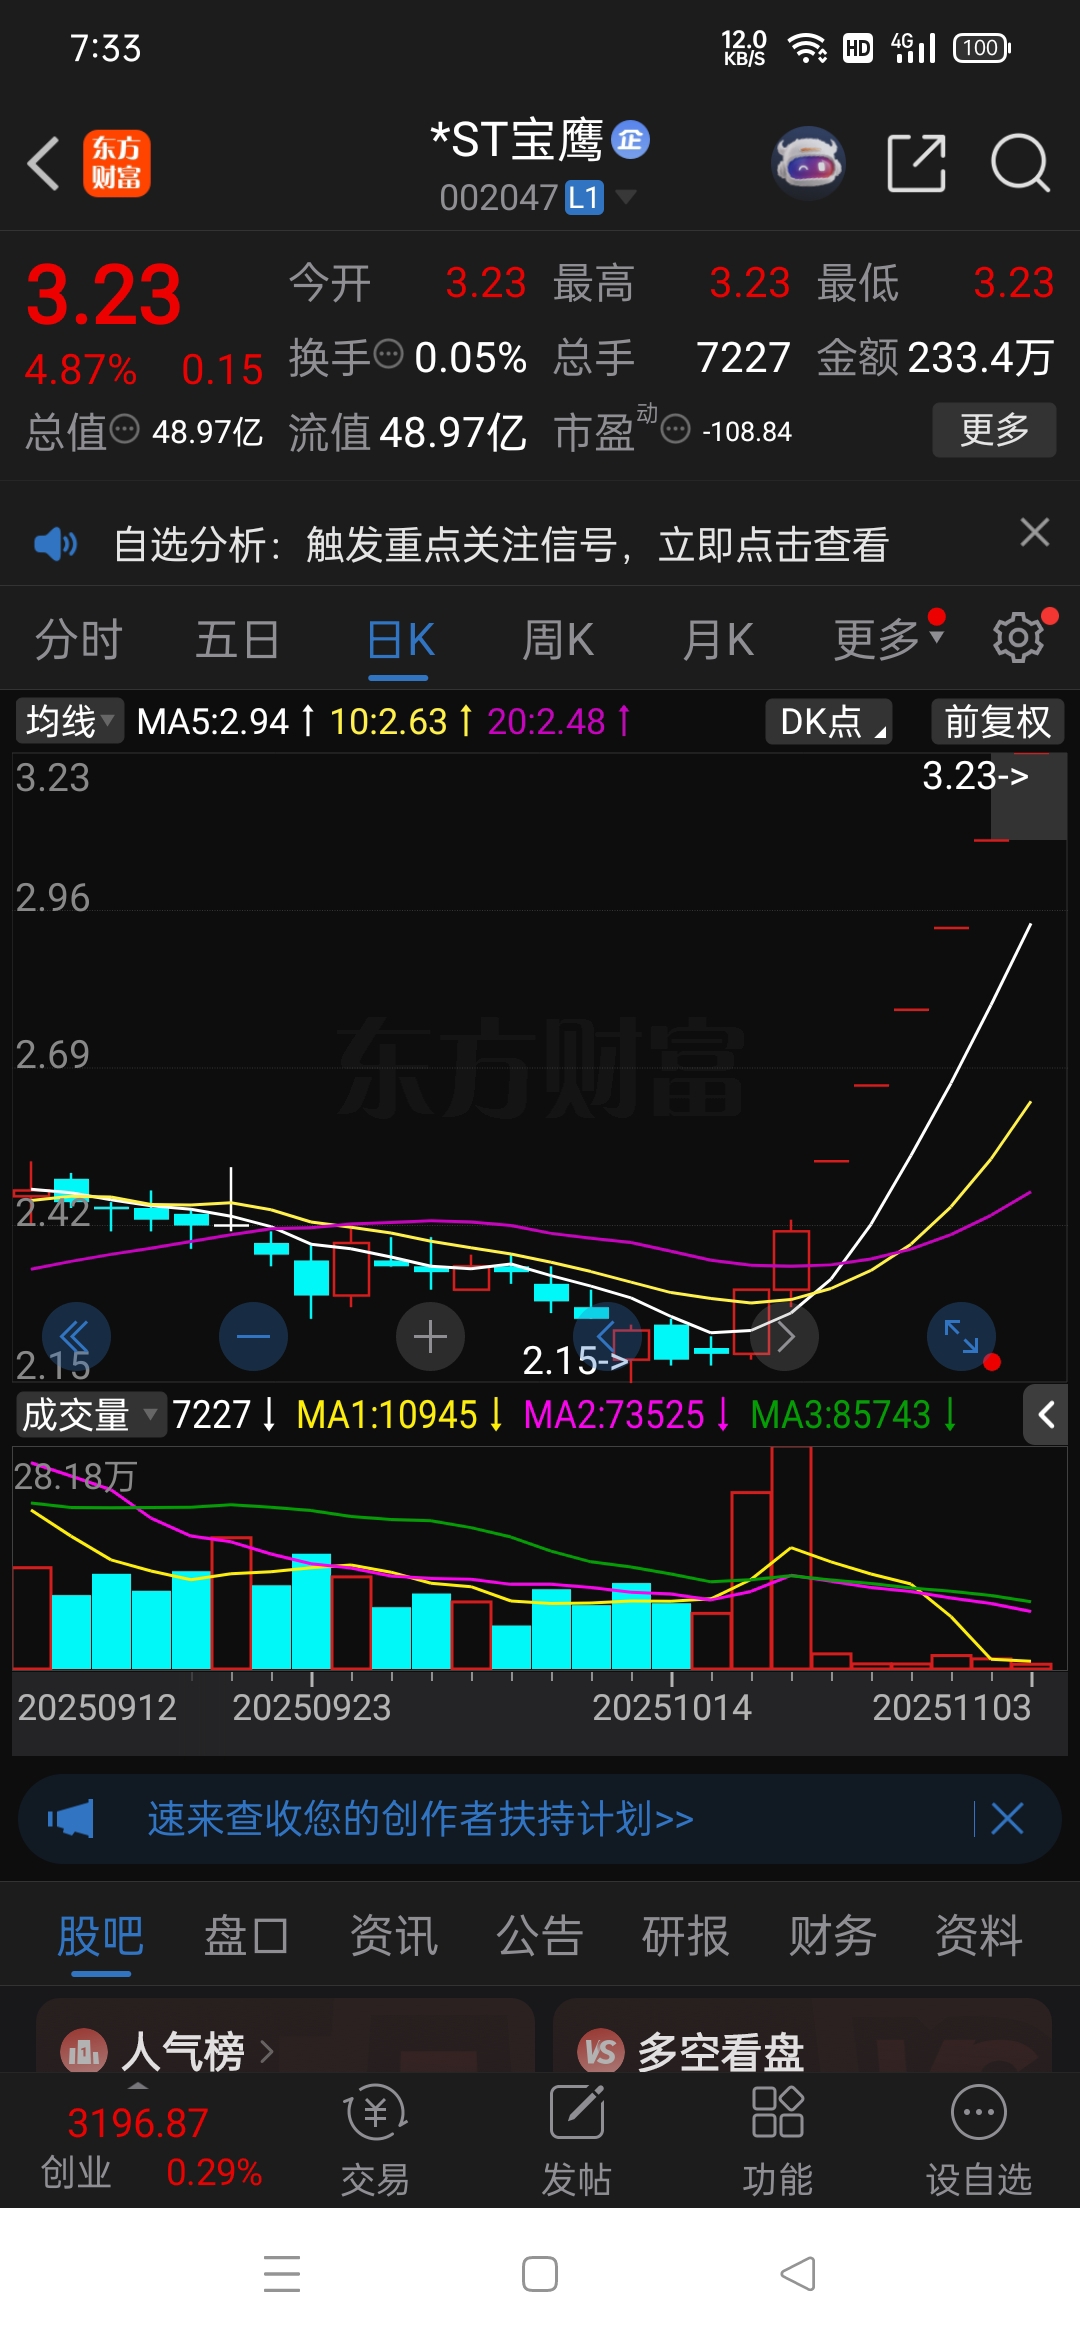Toggle the DK点 indicator
The height and width of the screenshot is (2340, 1080).
[x=829, y=721]
